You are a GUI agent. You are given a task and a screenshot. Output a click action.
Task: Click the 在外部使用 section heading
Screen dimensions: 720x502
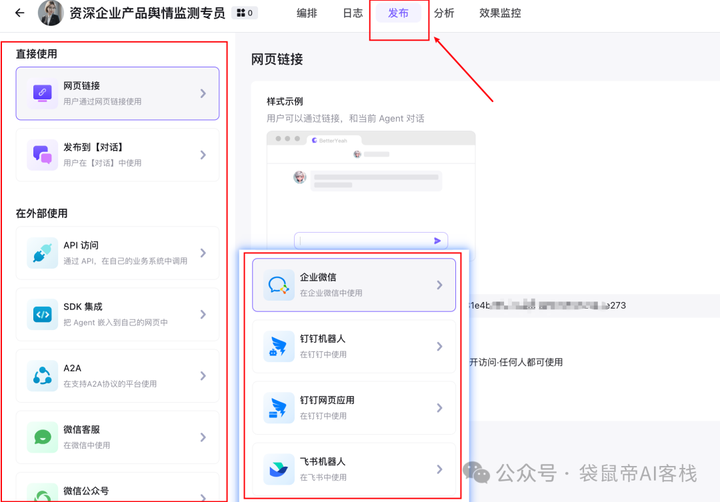coord(41,213)
